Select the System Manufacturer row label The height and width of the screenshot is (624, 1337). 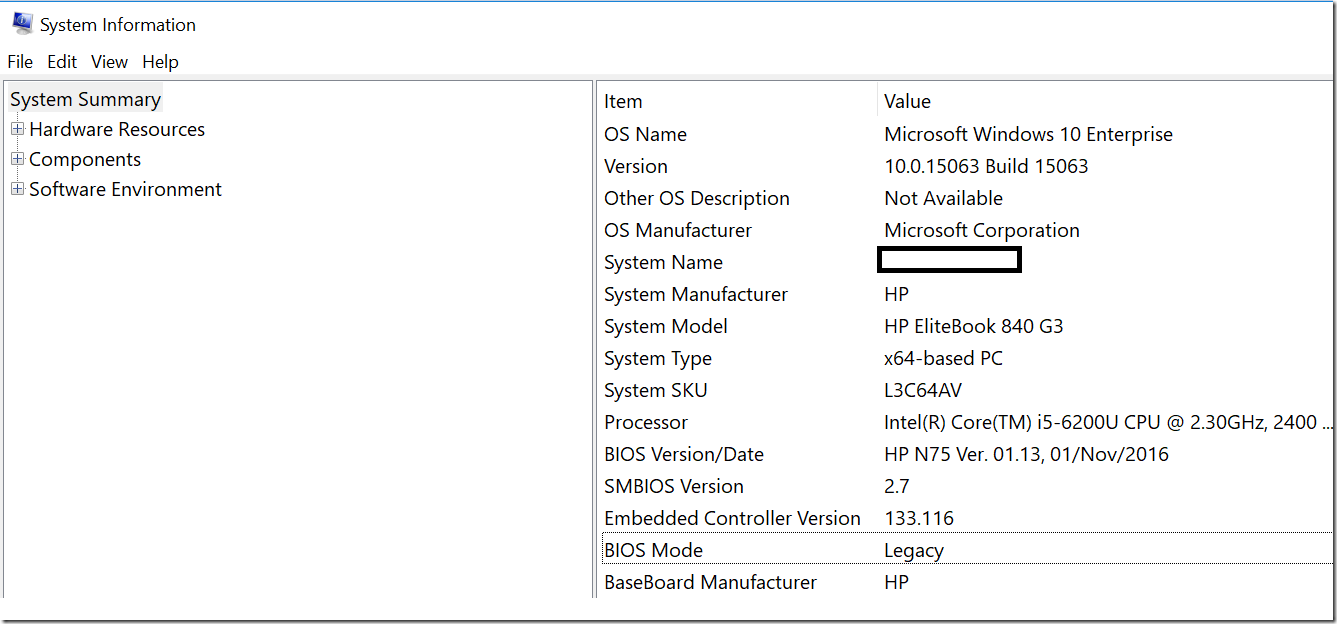[x=696, y=295]
